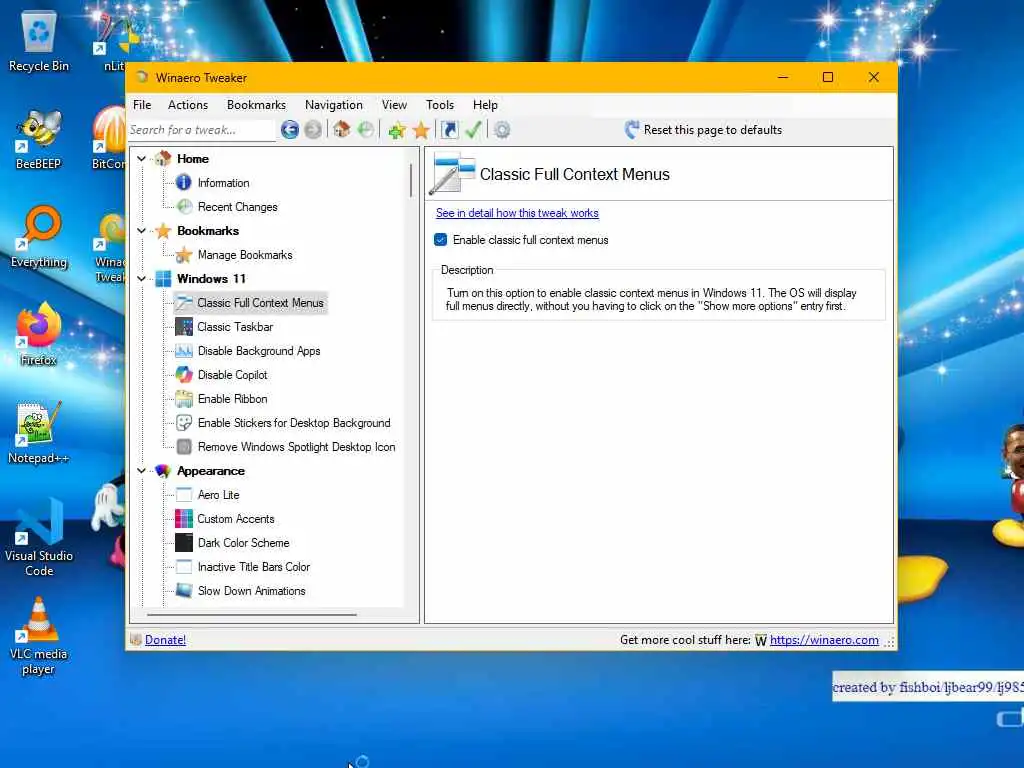This screenshot has height=768, width=1024.
Task: Click the create shortcut toolbar icon
Action: coord(450,130)
